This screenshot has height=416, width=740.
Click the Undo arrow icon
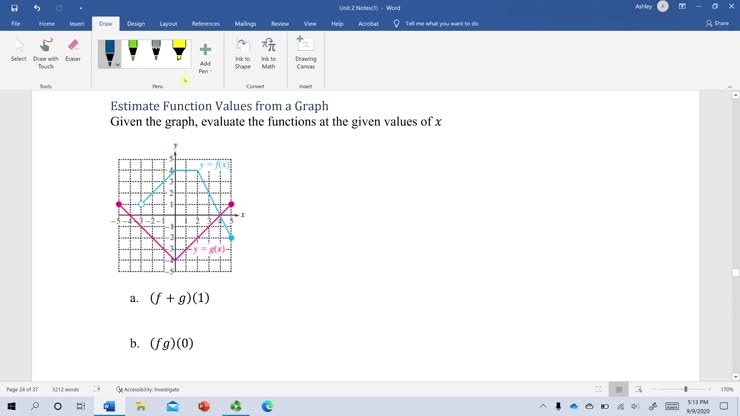click(x=37, y=8)
